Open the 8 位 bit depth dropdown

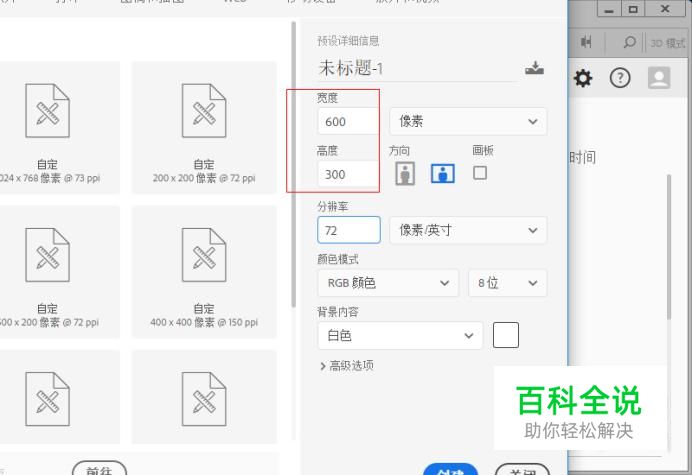508,283
